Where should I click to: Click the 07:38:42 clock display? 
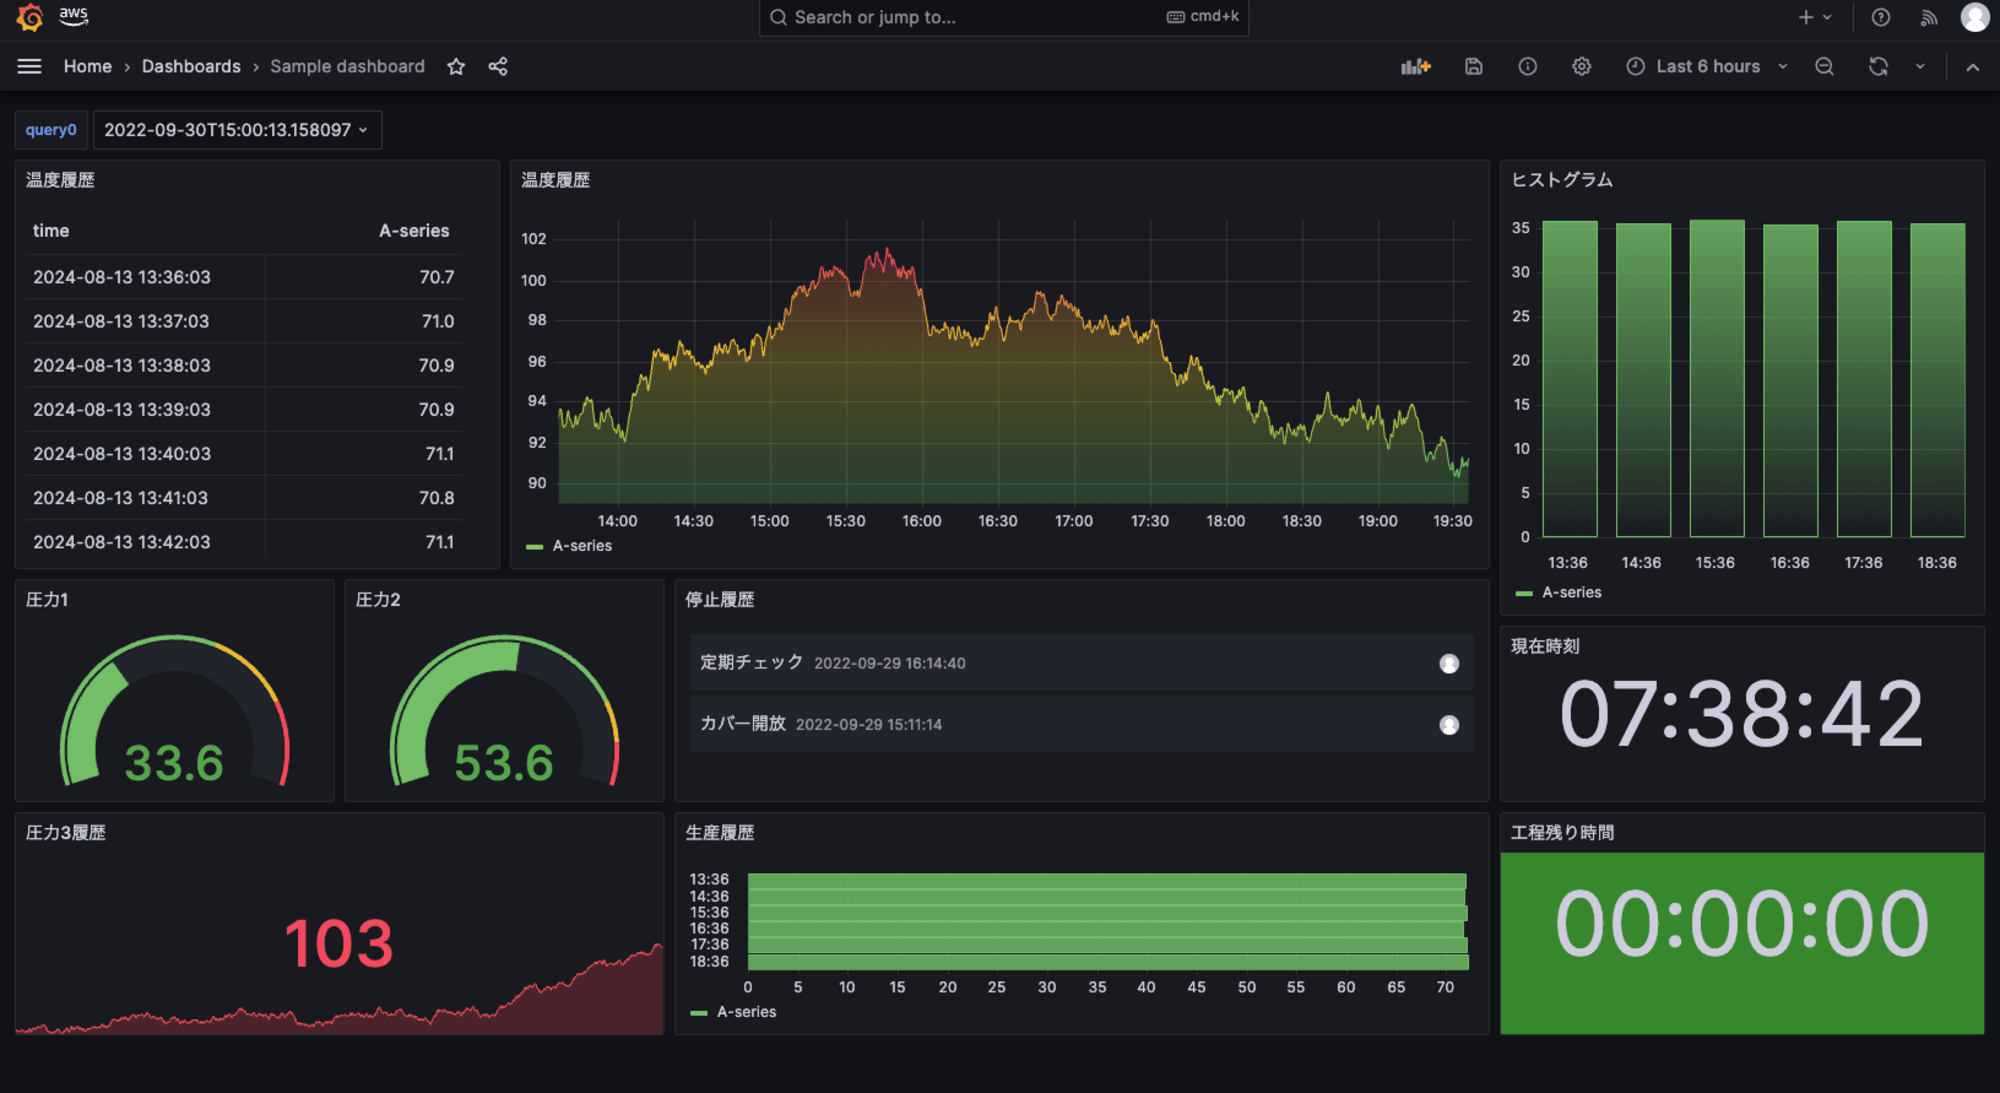1742,714
